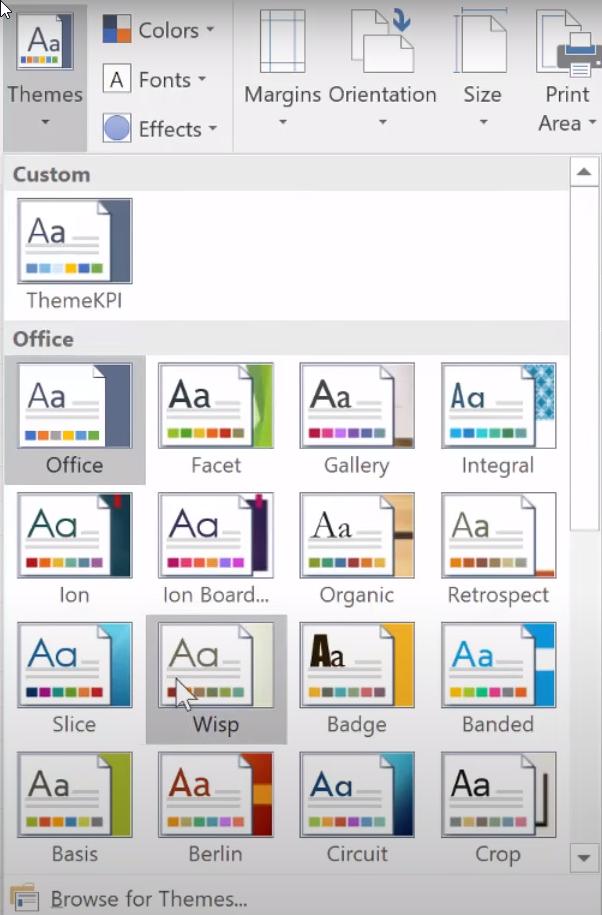Select the Office theme thumbnail
This screenshot has width=602, height=915.
tap(75, 420)
